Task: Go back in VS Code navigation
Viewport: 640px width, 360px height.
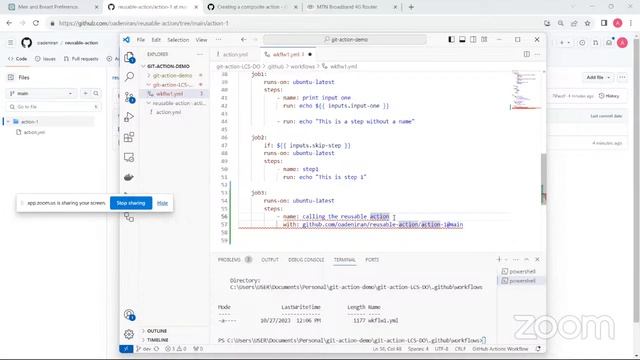Action: [x=244, y=40]
